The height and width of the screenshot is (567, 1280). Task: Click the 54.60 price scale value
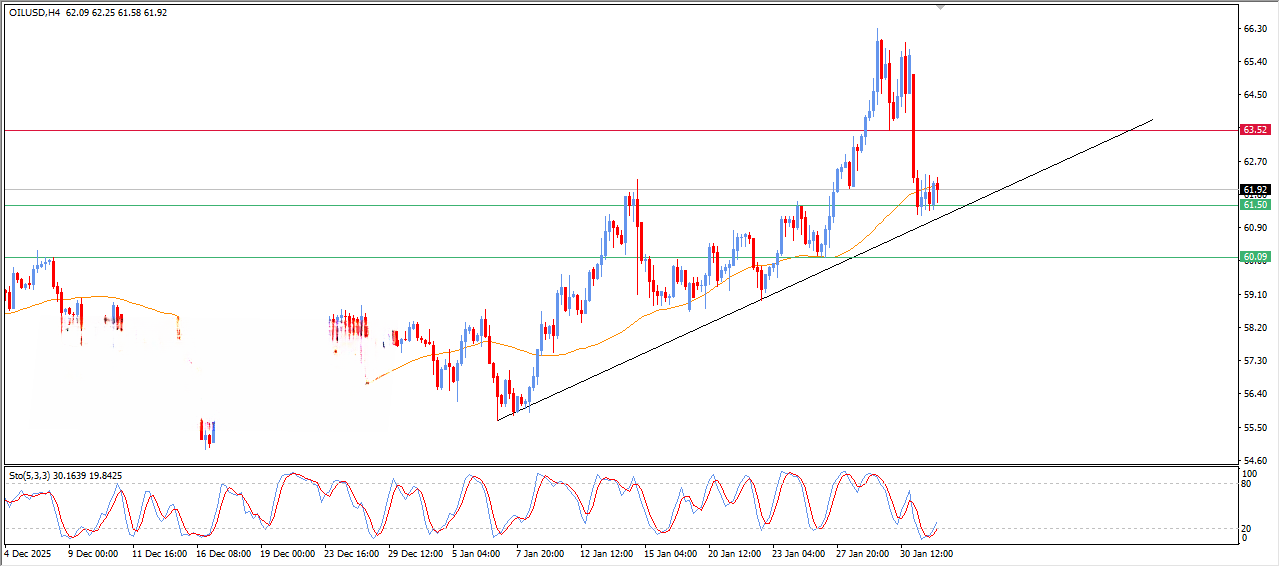coord(1255,460)
